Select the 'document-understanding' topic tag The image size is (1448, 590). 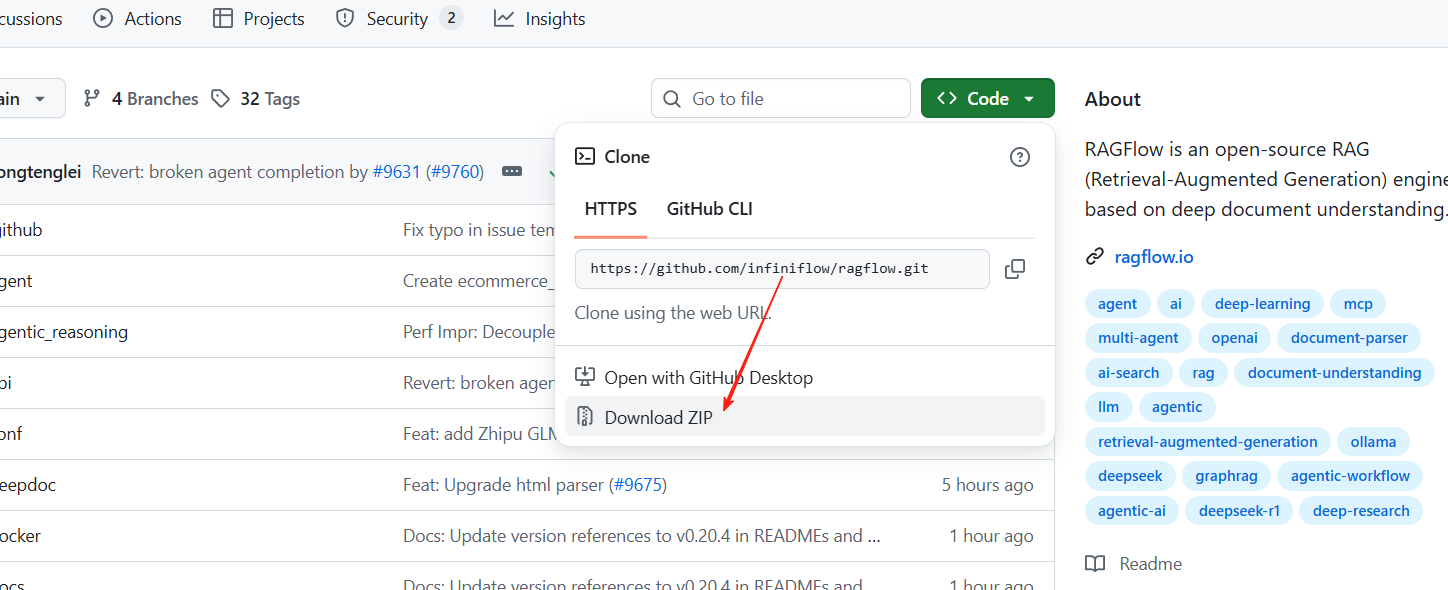click(1334, 373)
